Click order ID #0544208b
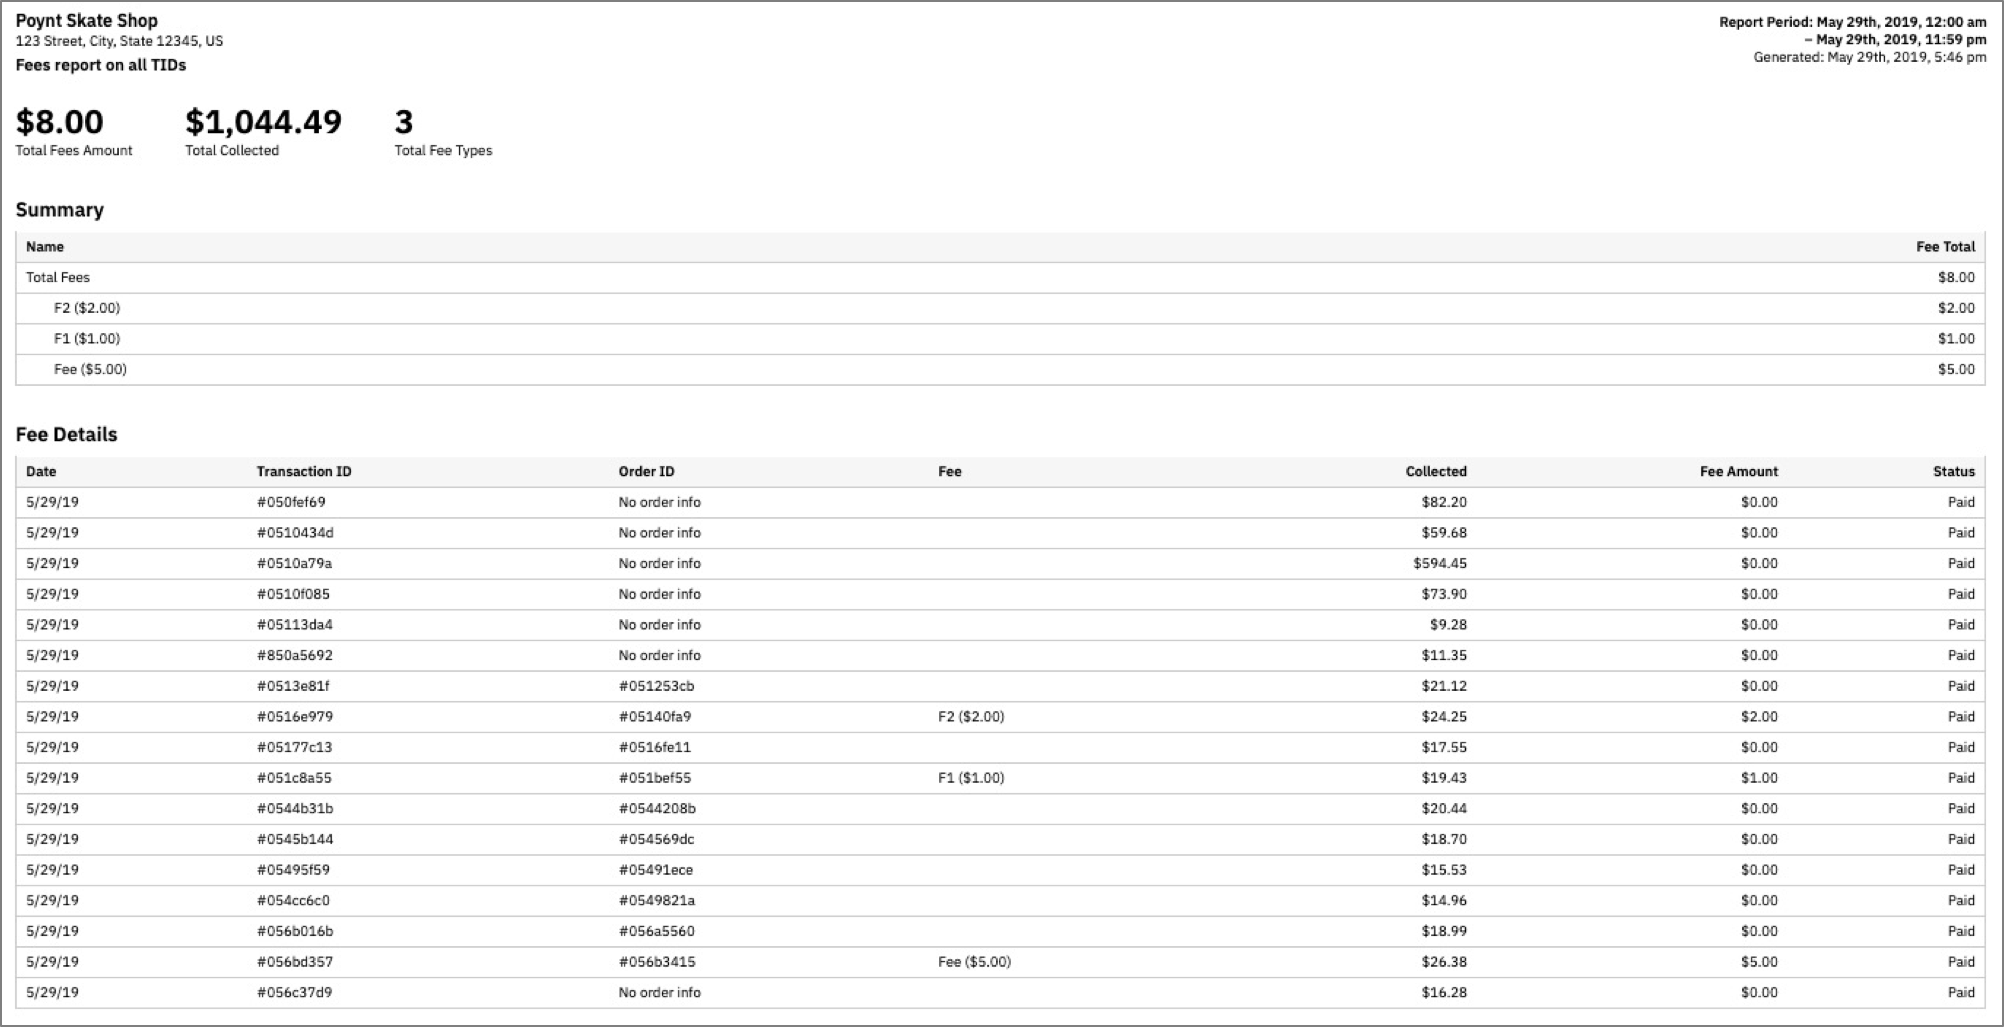 (x=657, y=809)
